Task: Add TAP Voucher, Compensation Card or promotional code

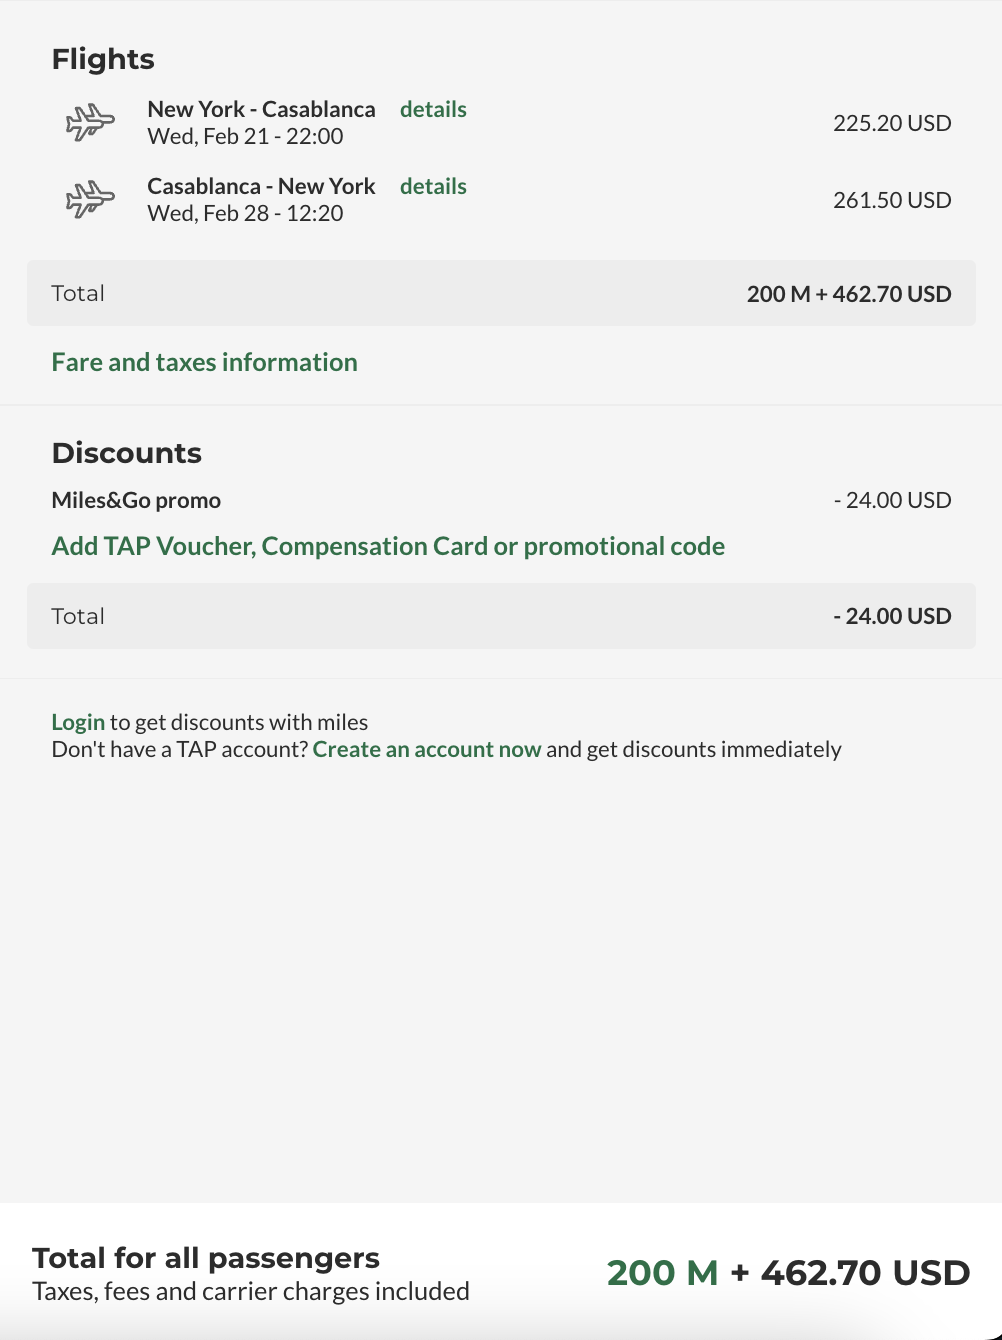Action: coord(388,546)
